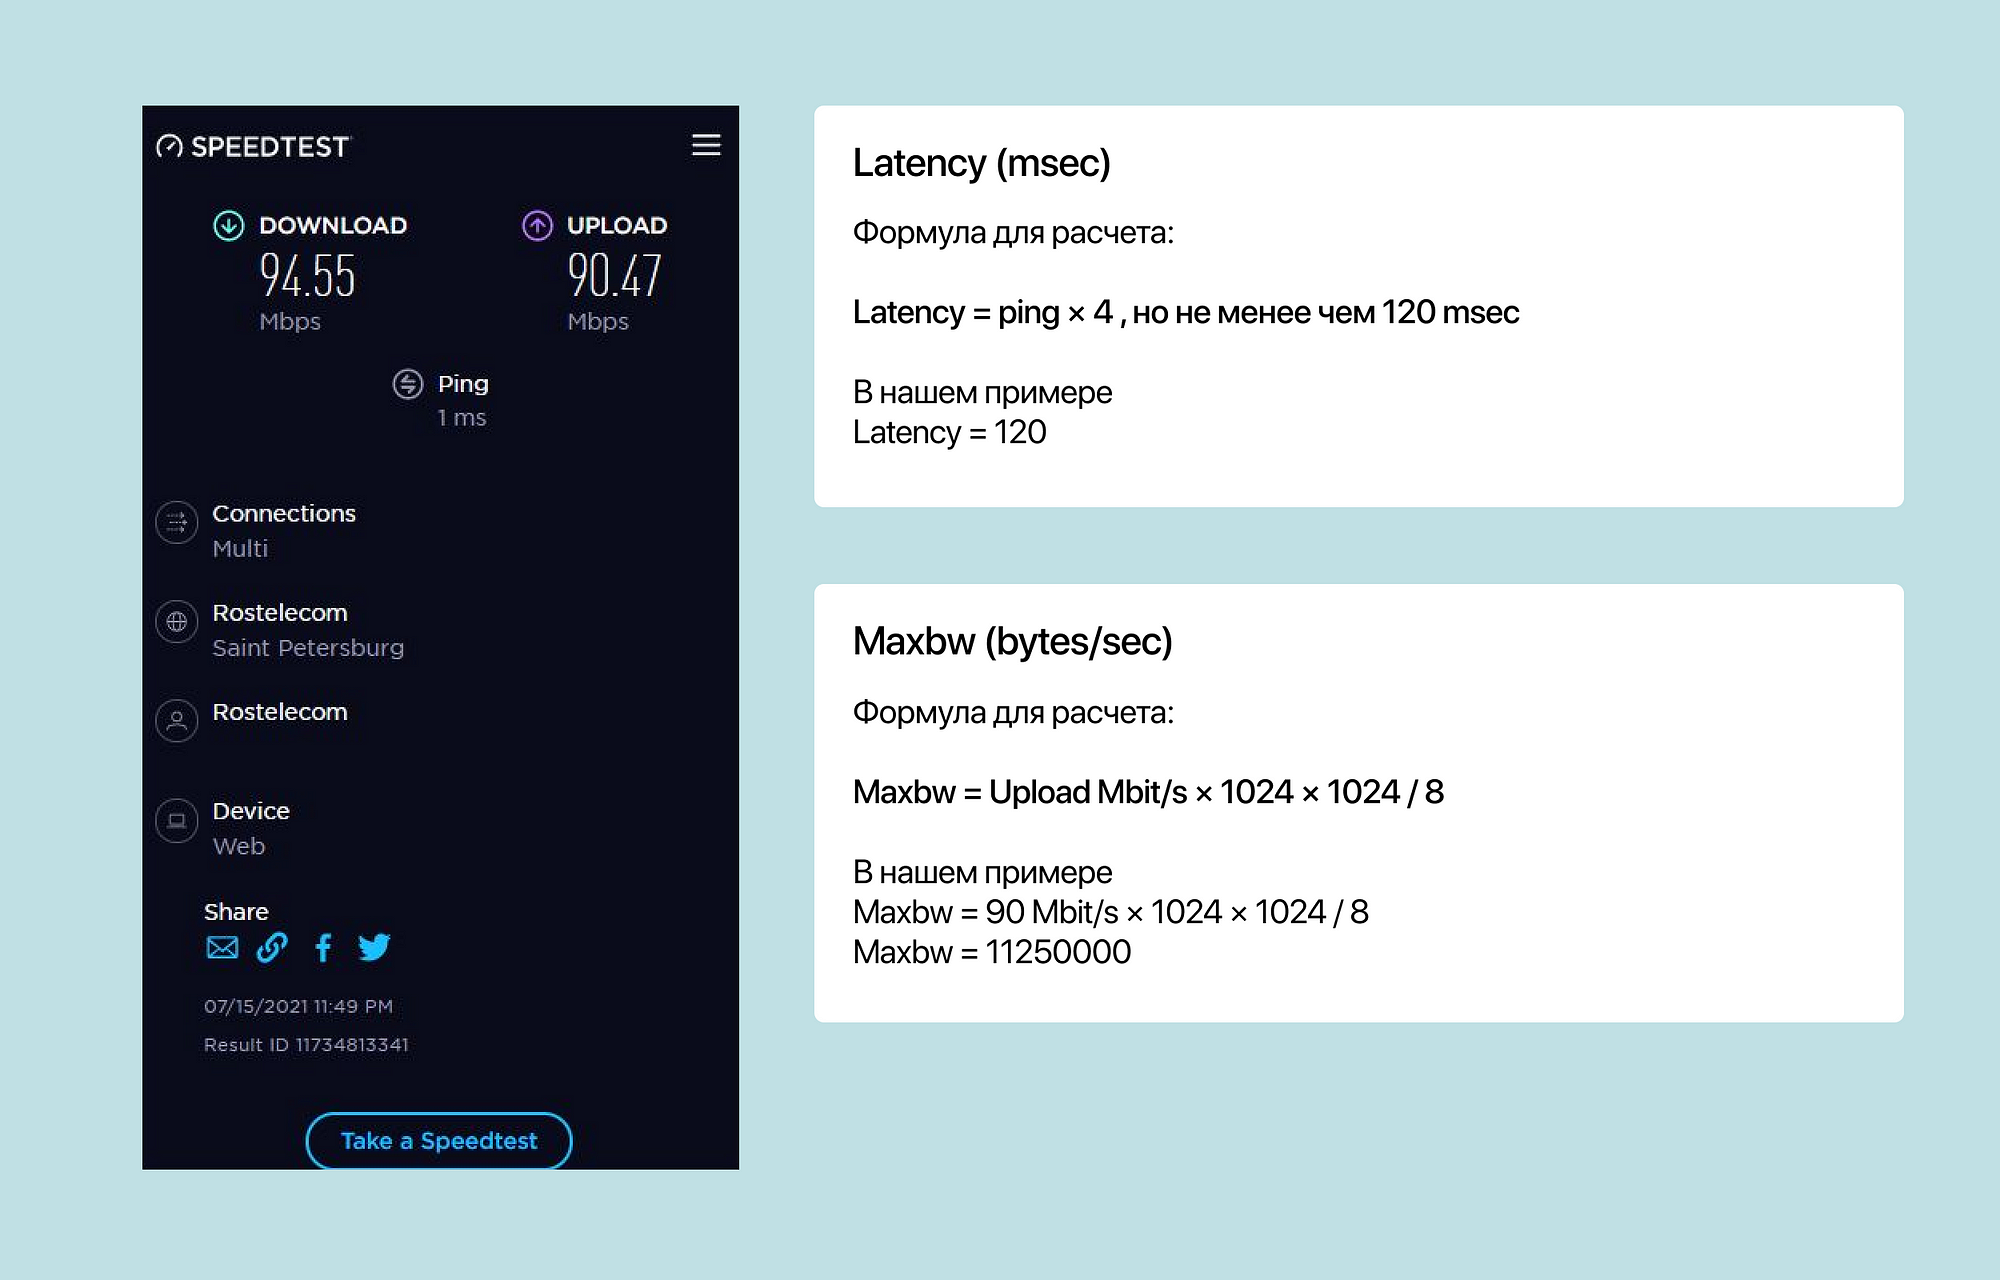Click the 'Maxbw = 90 Mbit/s' example line
2000x1280 pixels.
[1110, 912]
